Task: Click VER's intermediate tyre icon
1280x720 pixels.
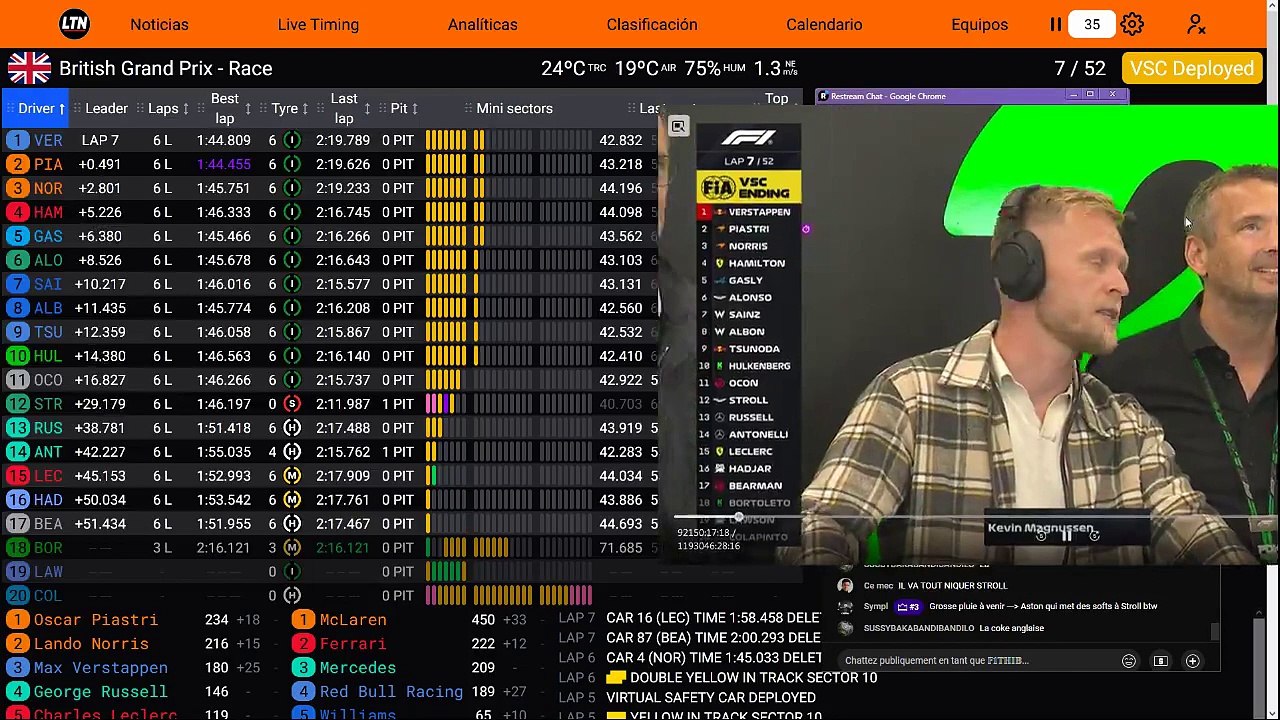Action: [292, 140]
